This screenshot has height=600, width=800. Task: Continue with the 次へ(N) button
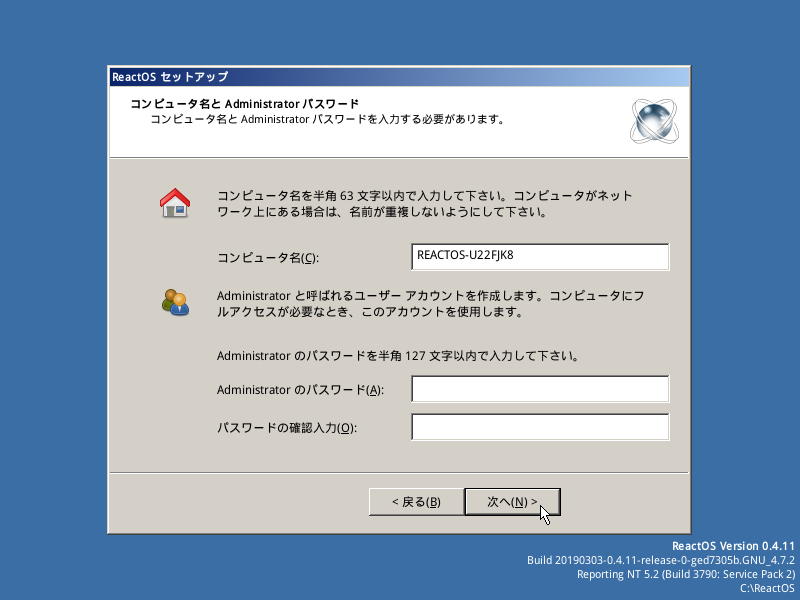(x=512, y=502)
